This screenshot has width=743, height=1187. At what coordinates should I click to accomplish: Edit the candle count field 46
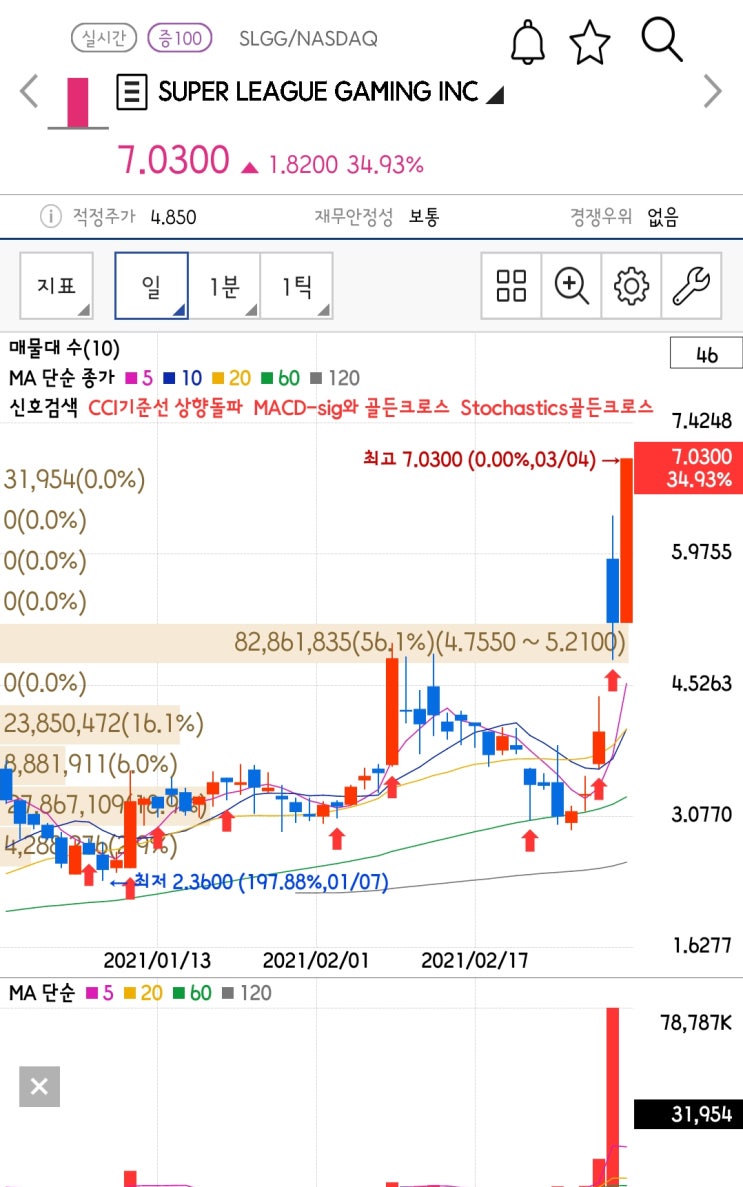[706, 354]
